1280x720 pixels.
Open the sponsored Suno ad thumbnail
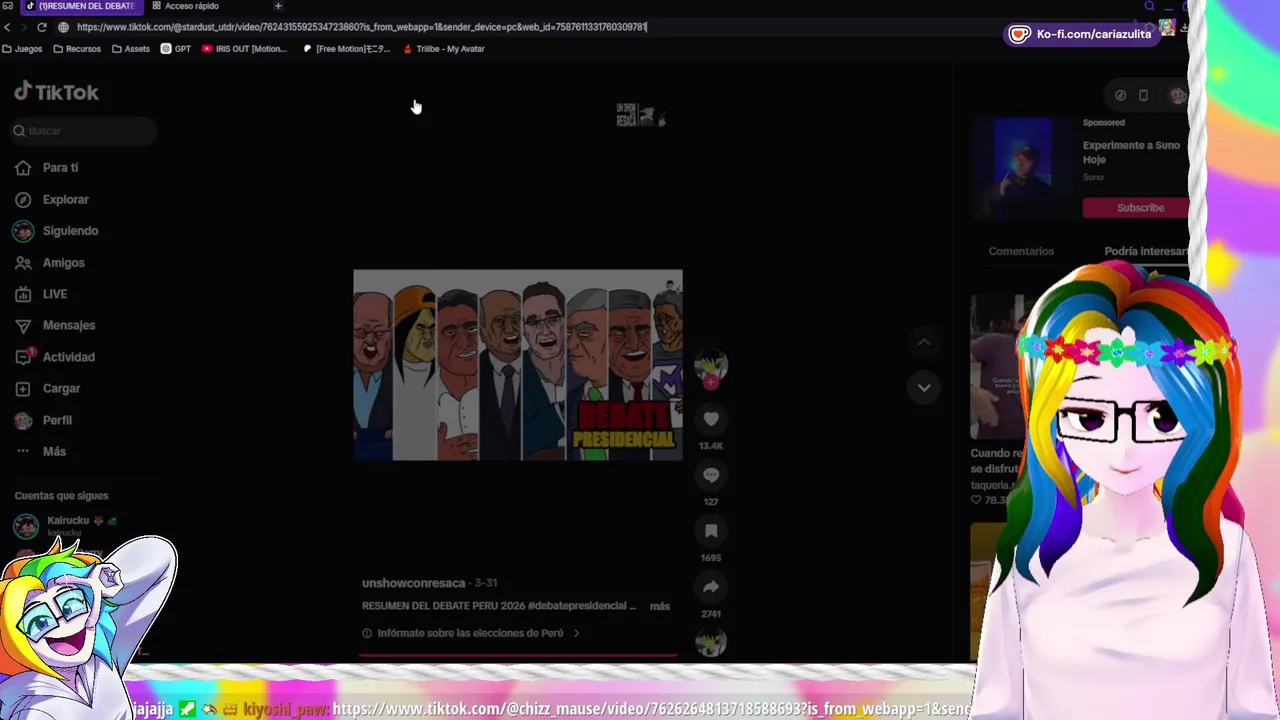(x=1022, y=168)
